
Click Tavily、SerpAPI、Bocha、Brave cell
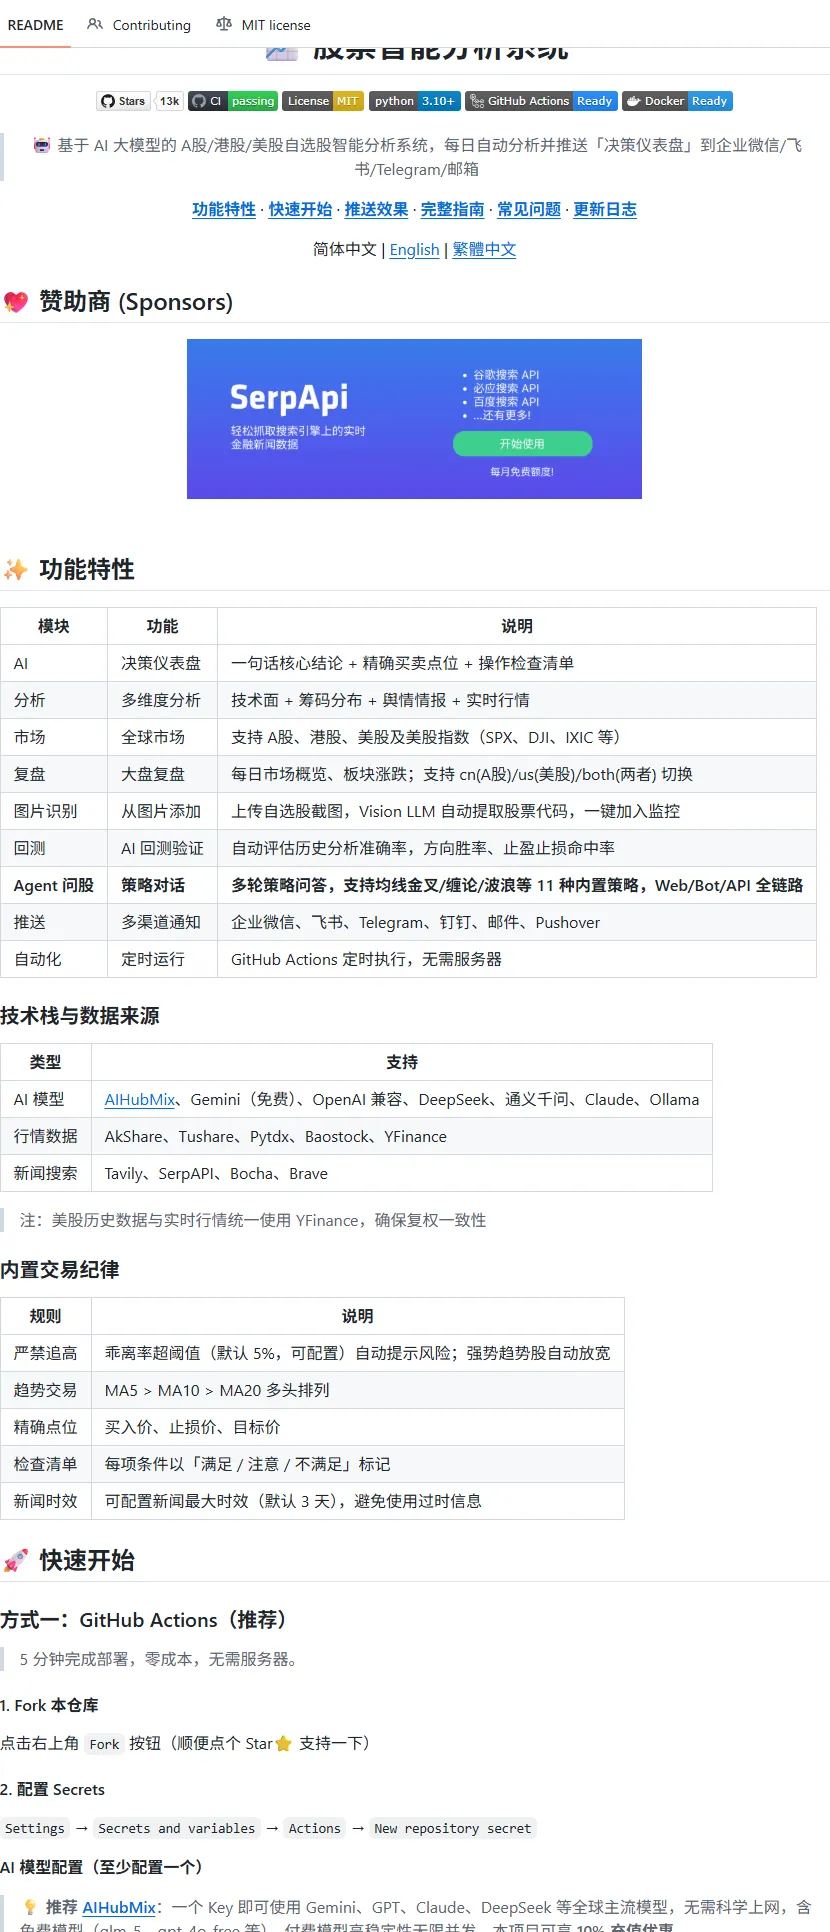point(402,1173)
